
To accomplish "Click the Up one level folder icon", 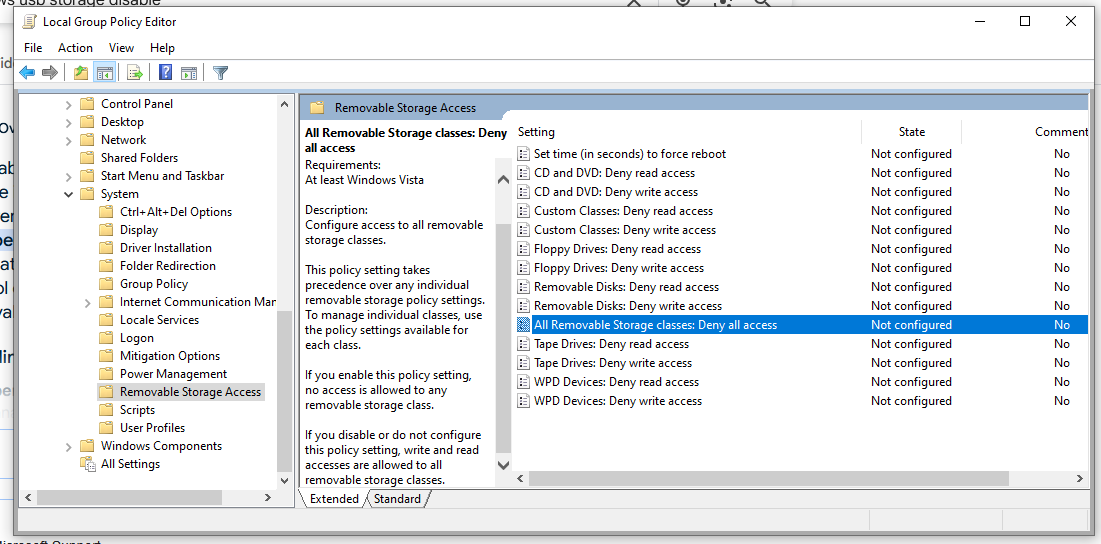I will pyautogui.click(x=81, y=72).
